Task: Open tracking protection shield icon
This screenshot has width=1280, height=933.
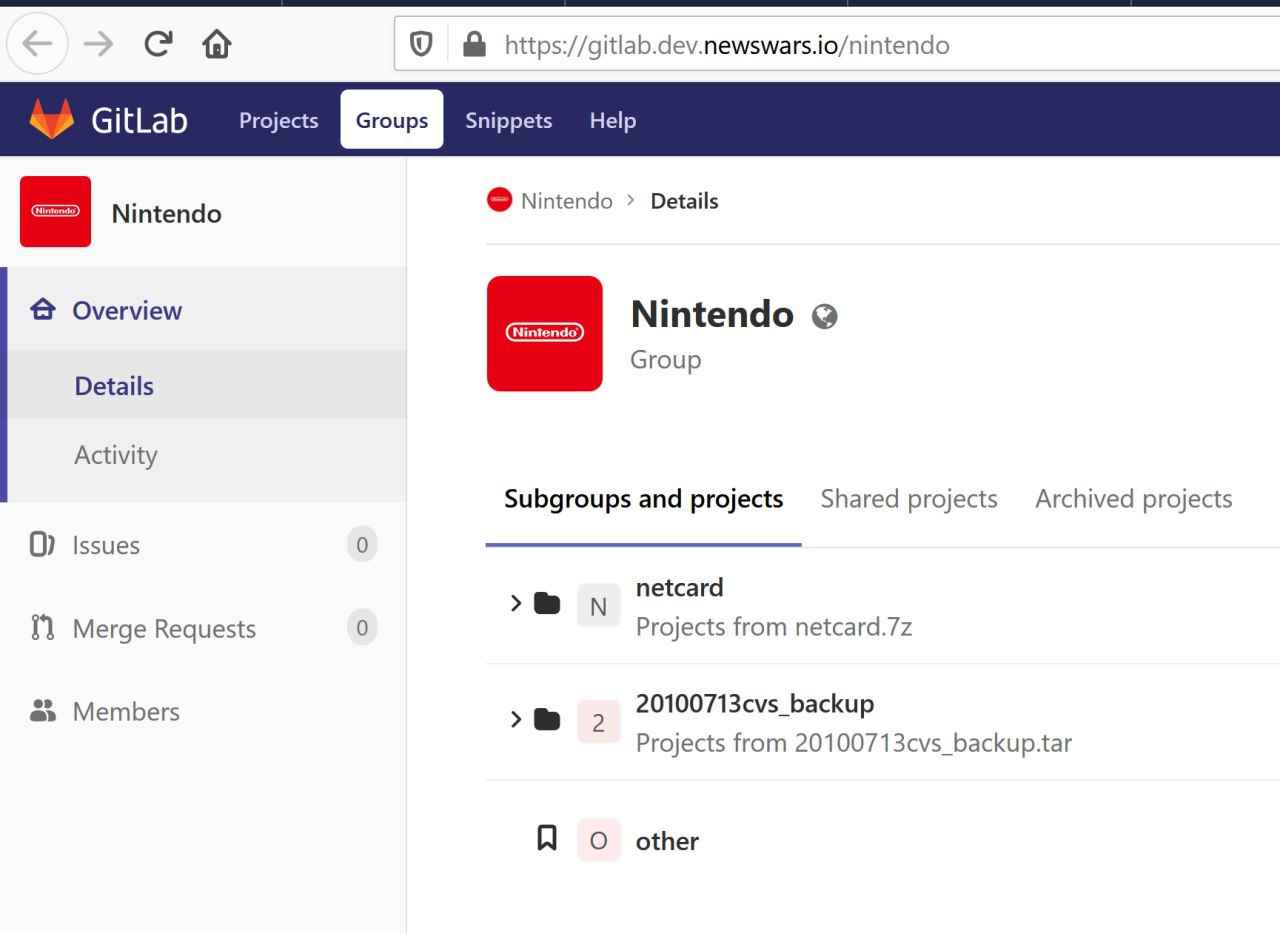Action: 421,44
